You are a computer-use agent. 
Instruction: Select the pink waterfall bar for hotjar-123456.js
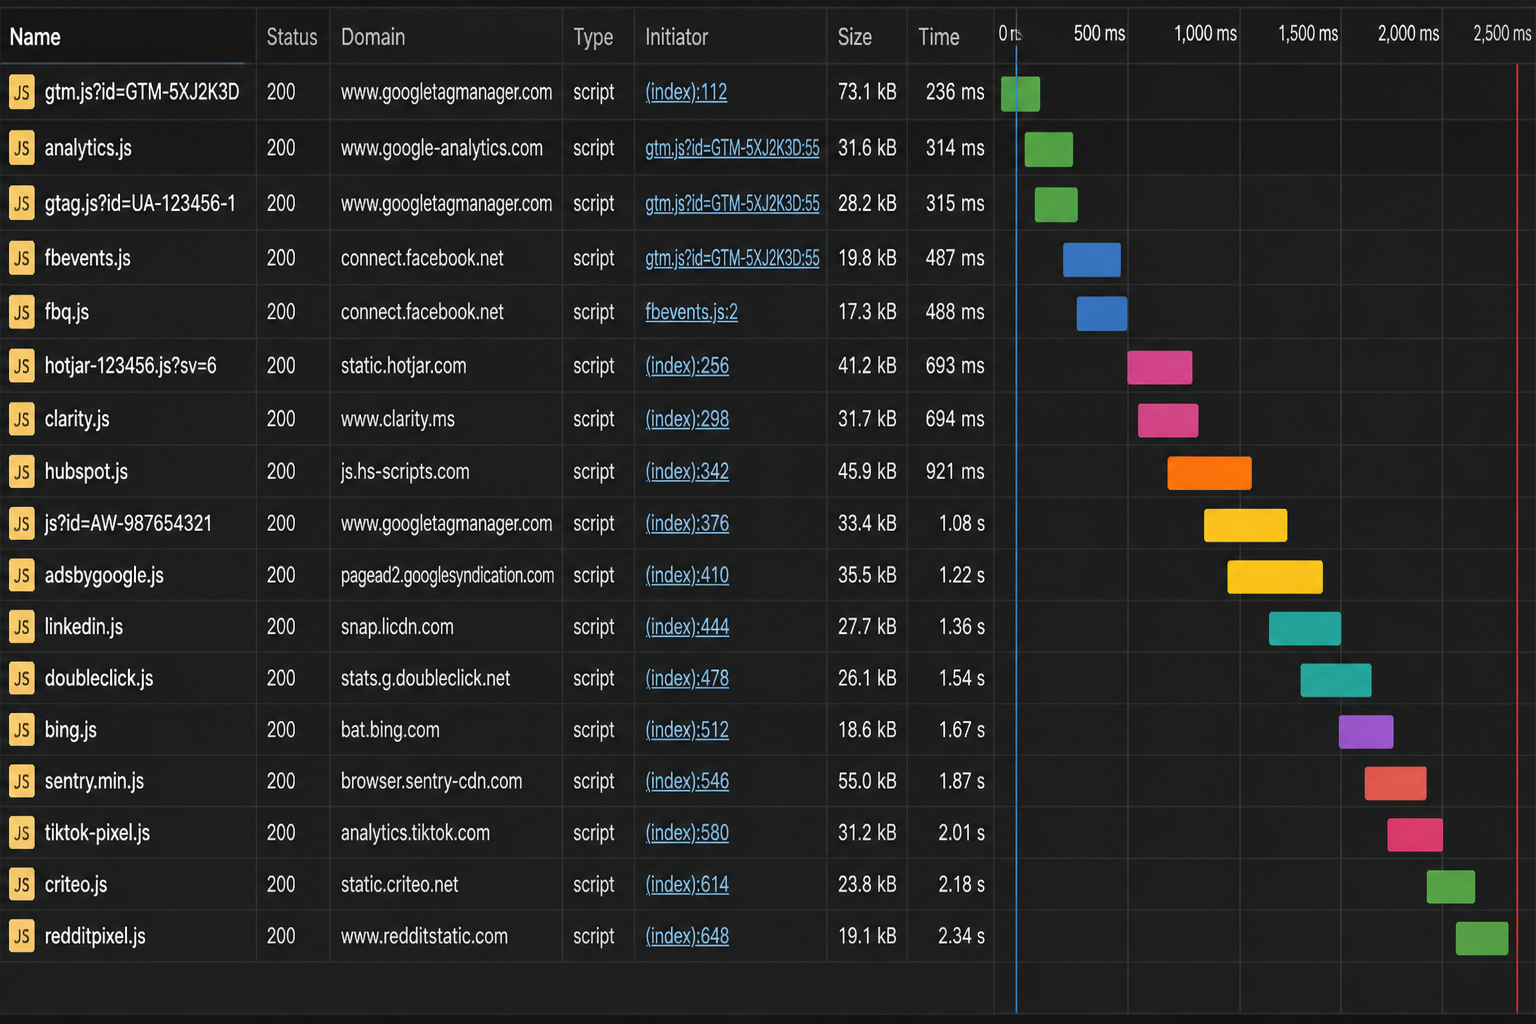[1160, 368]
